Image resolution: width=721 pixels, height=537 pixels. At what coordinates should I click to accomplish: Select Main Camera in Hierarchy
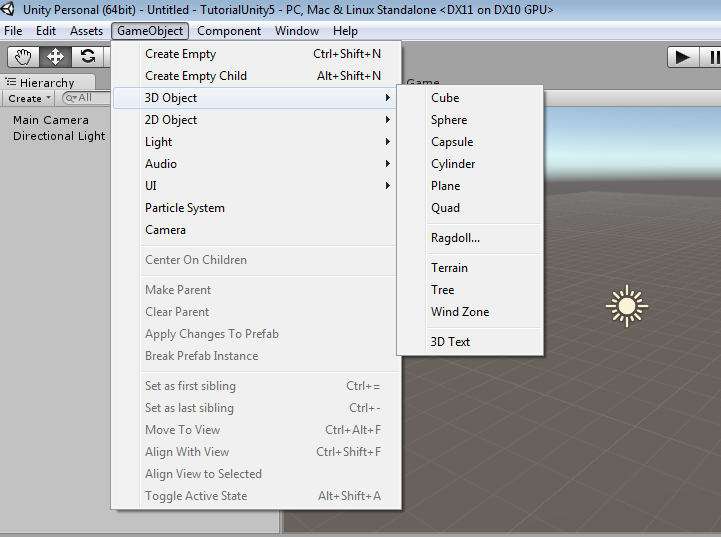(51, 120)
